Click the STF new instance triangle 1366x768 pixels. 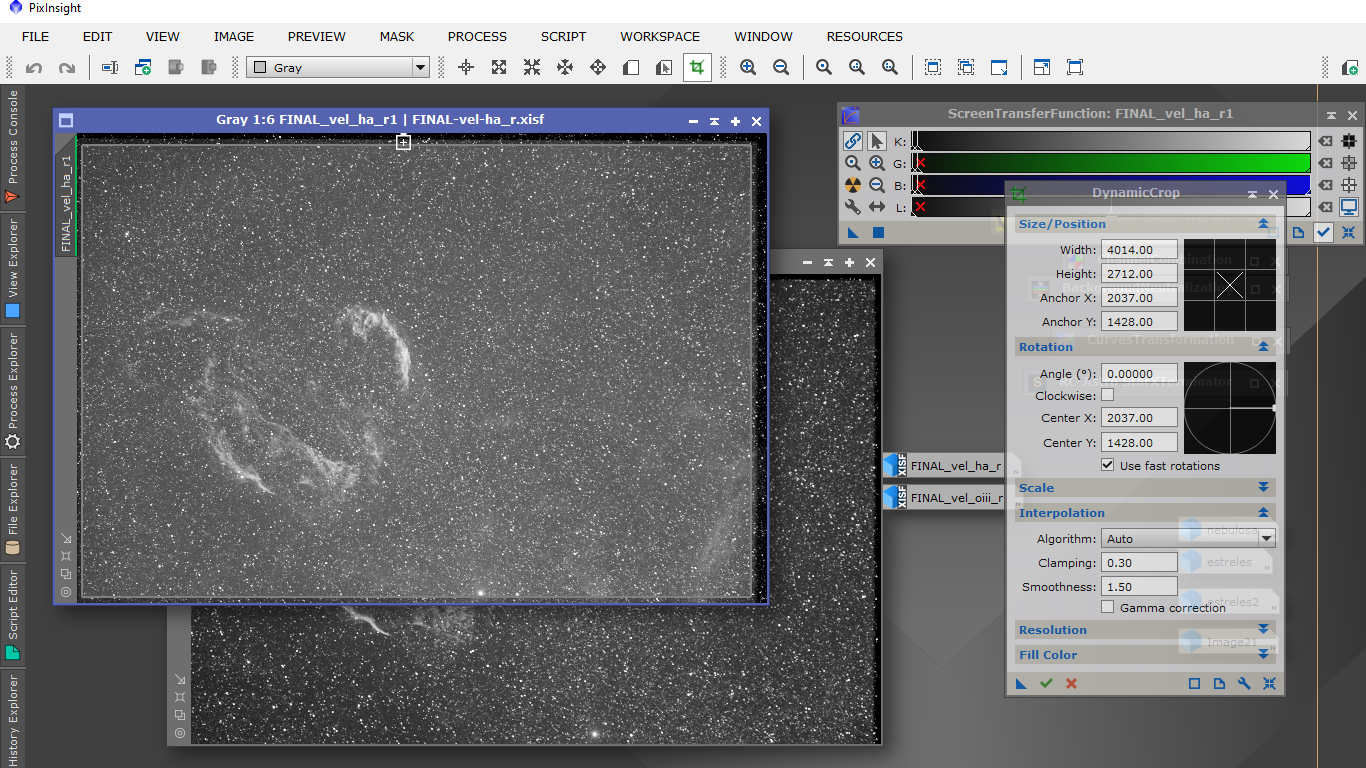[853, 232]
